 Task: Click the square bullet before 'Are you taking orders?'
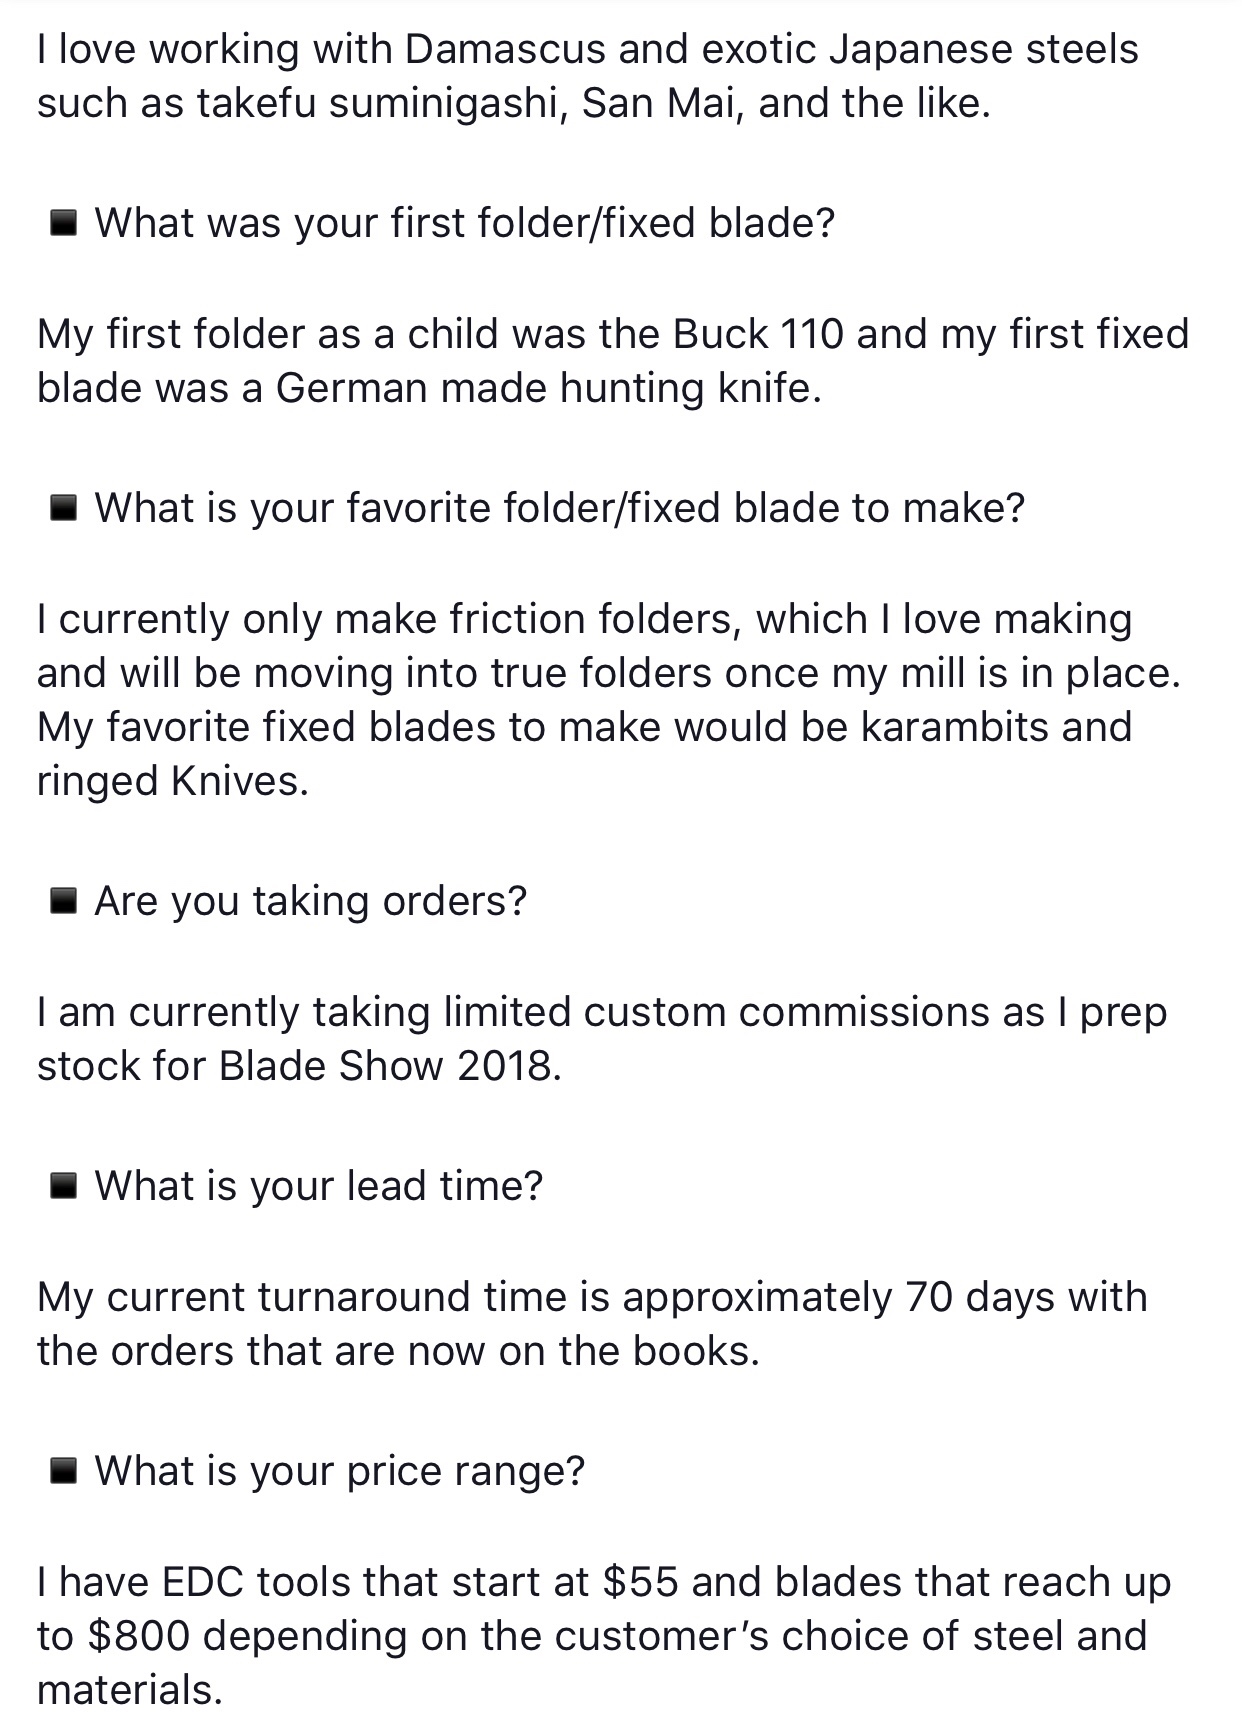pos(64,903)
